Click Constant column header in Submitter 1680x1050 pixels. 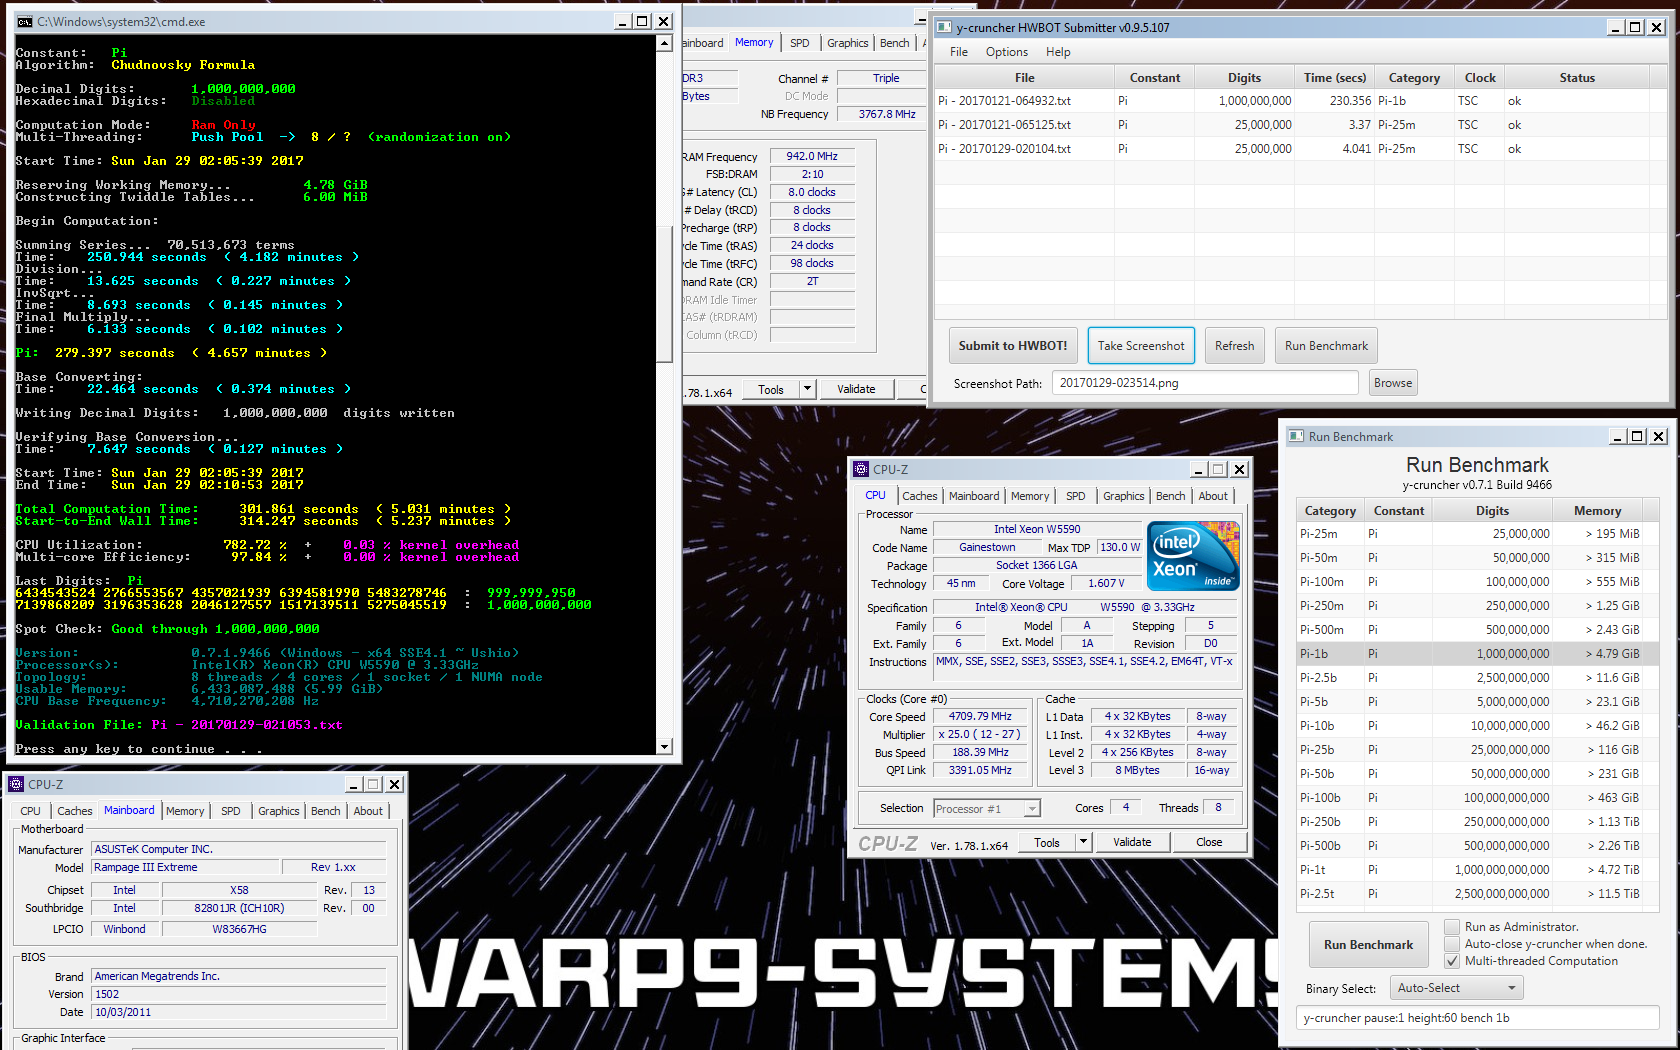click(x=1155, y=78)
